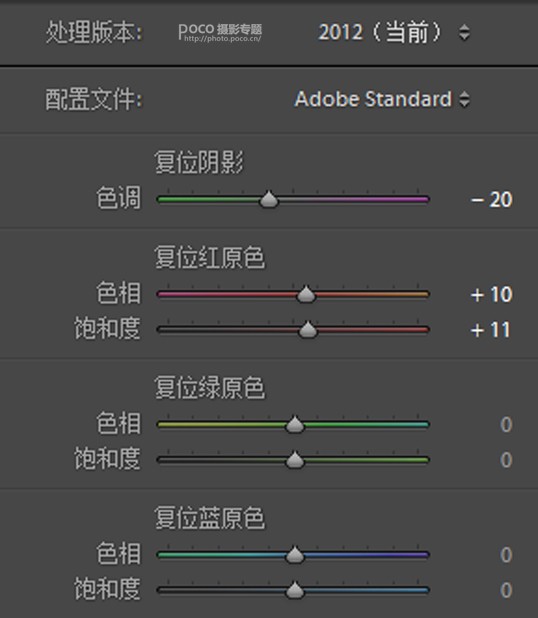Image resolution: width=538 pixels, height=618 pixels.
Task: Click the shadow 色调 slider handle
Action: pos(269,199)
